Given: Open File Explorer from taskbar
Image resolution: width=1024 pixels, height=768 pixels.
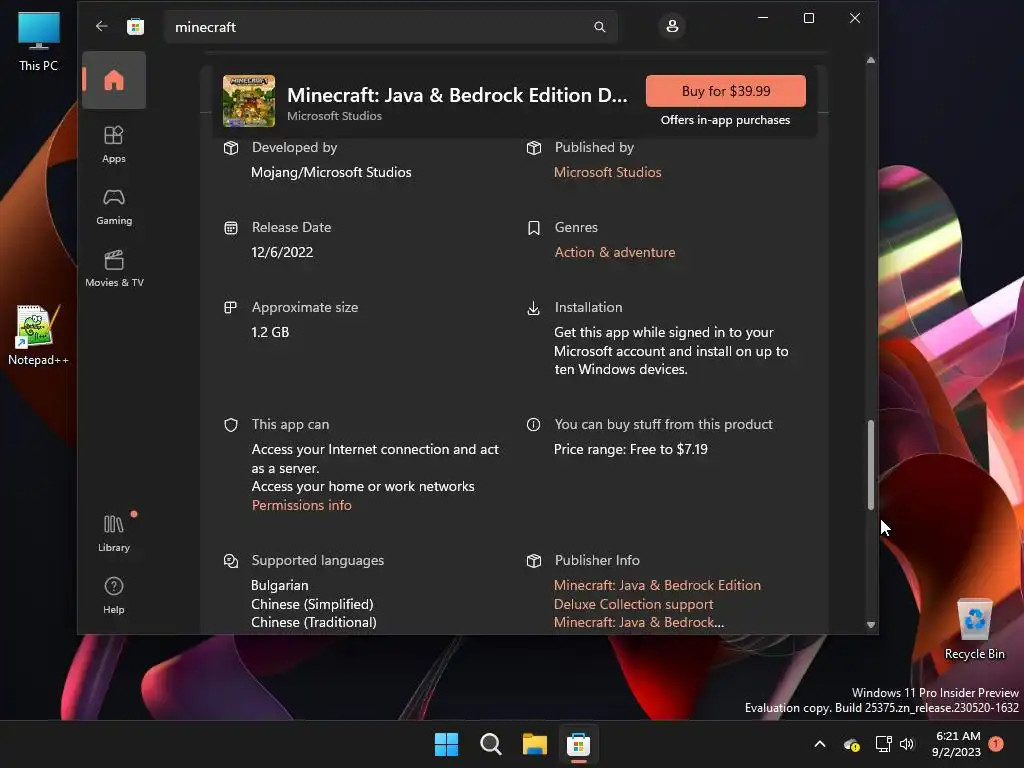Looking at the screenshot, I should 534,744.
